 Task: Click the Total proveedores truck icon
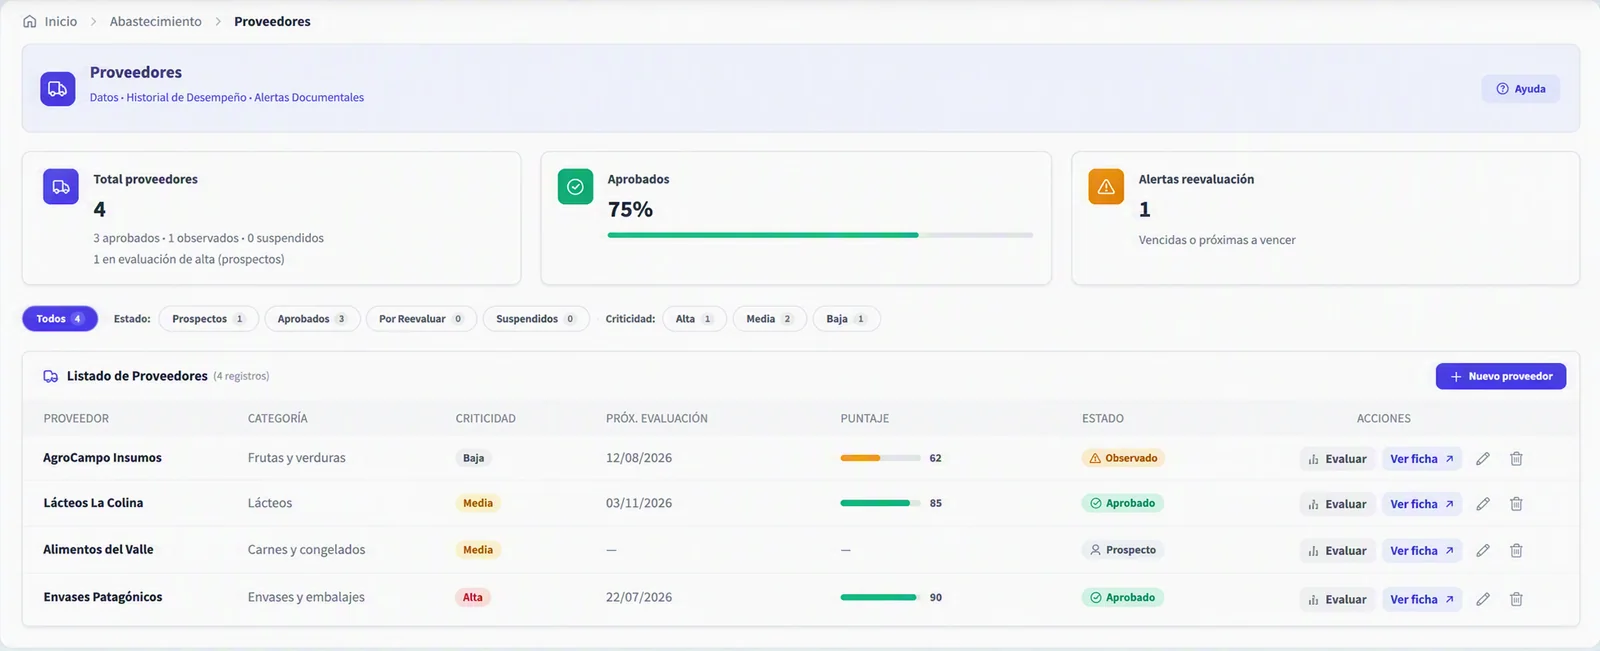click(61, 187)
